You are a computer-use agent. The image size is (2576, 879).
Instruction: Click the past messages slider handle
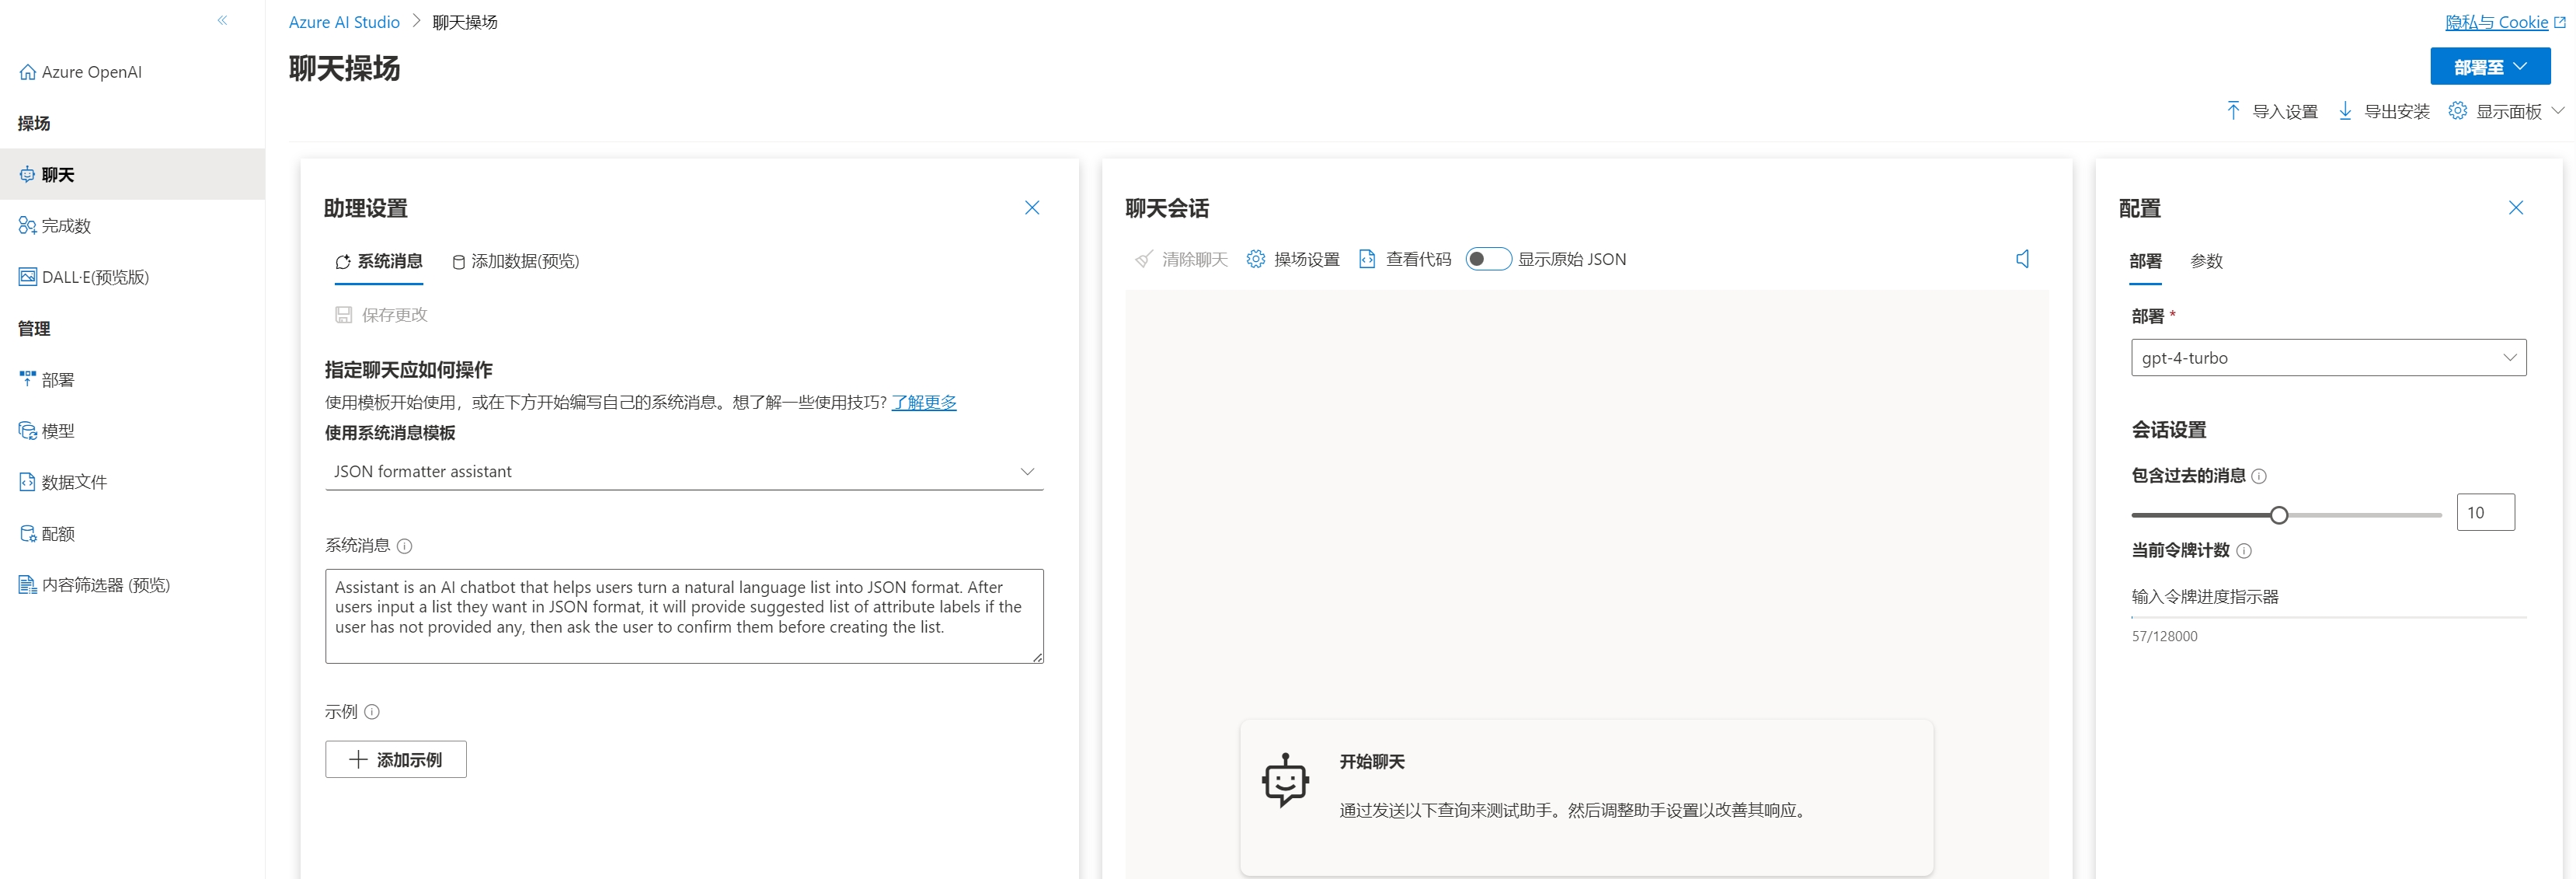coord(2279,515)
